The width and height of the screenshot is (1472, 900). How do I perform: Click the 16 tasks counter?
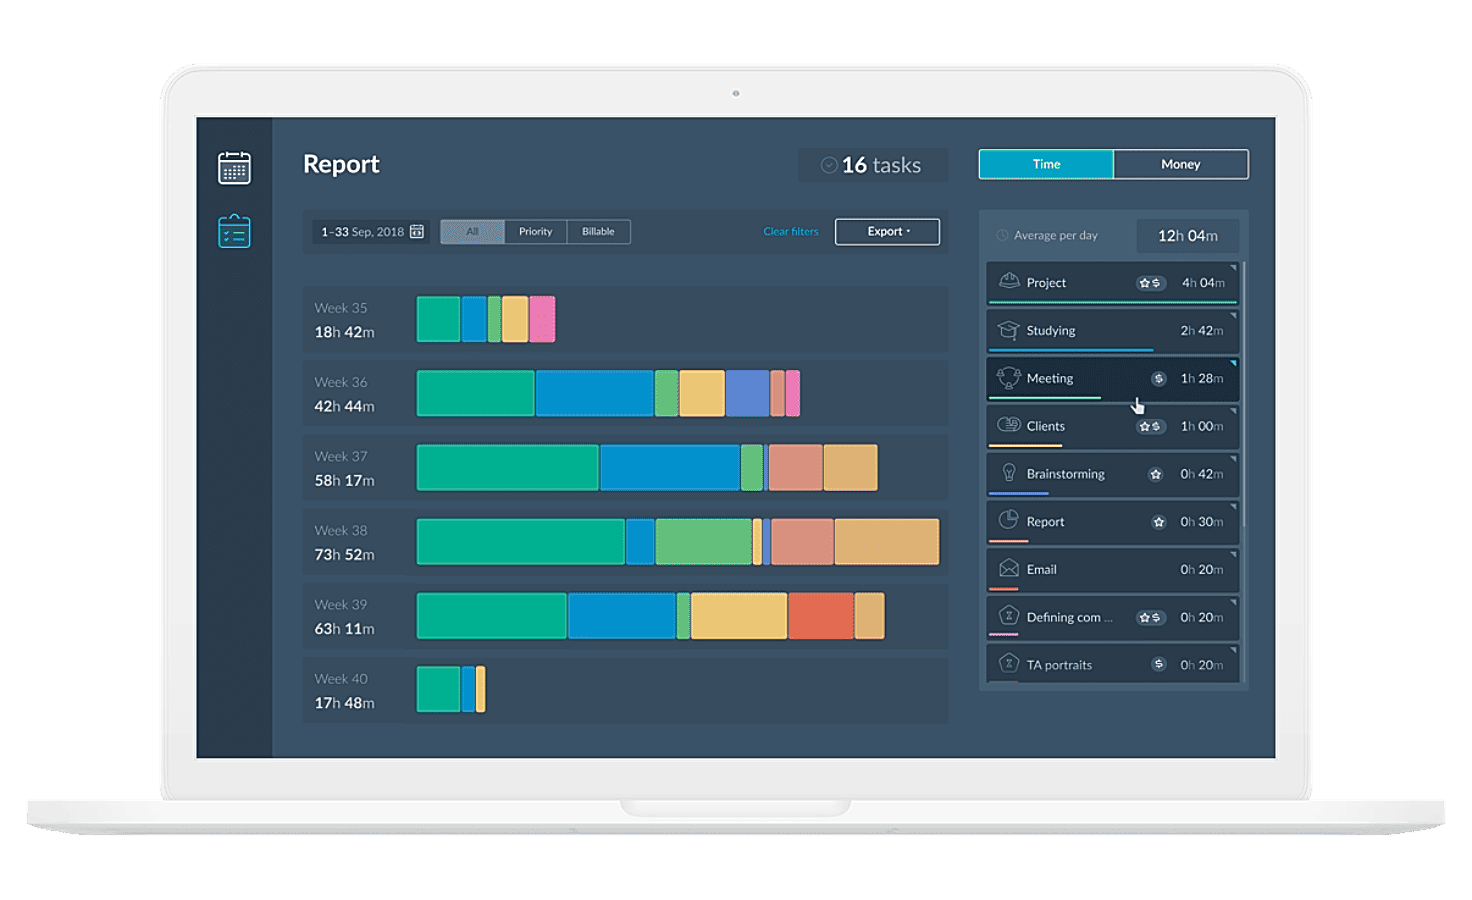(872, 164)
